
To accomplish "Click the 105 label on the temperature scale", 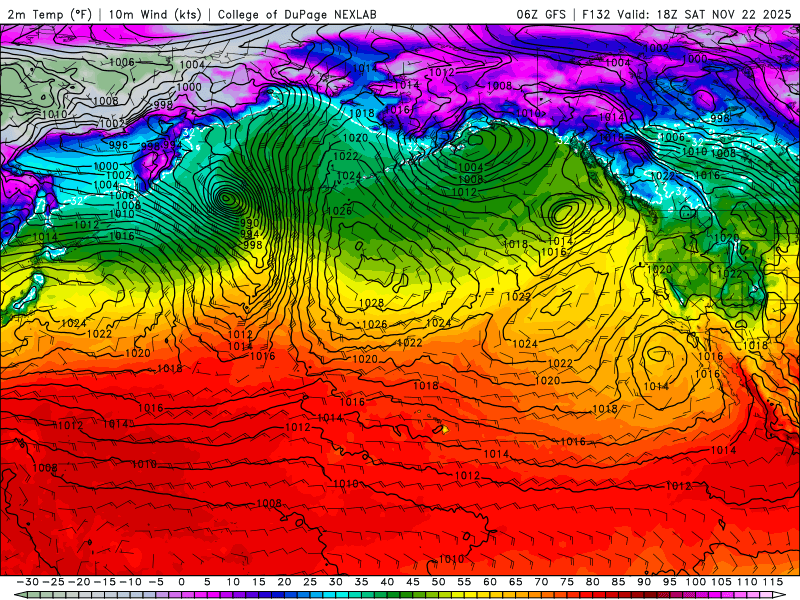I will [x=721, y=582].
